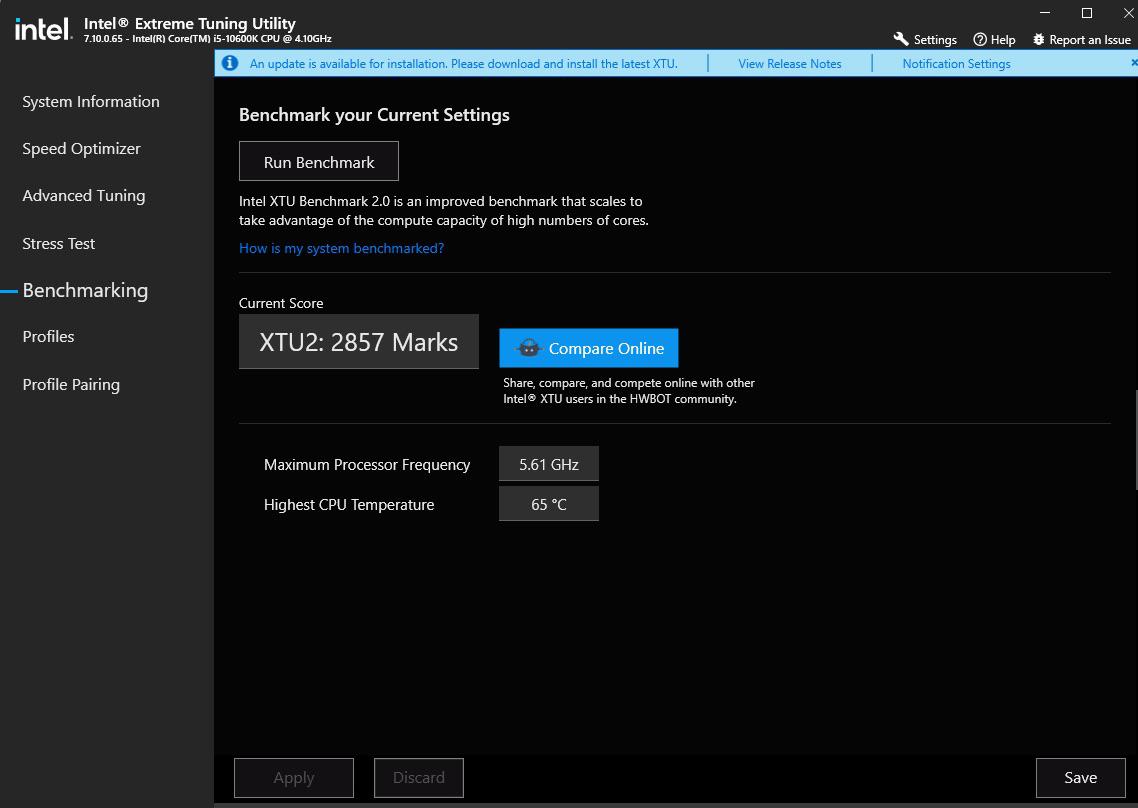1138x808 pixels.
Task: Click the Settings wrench icon
Action: [901, 39]
